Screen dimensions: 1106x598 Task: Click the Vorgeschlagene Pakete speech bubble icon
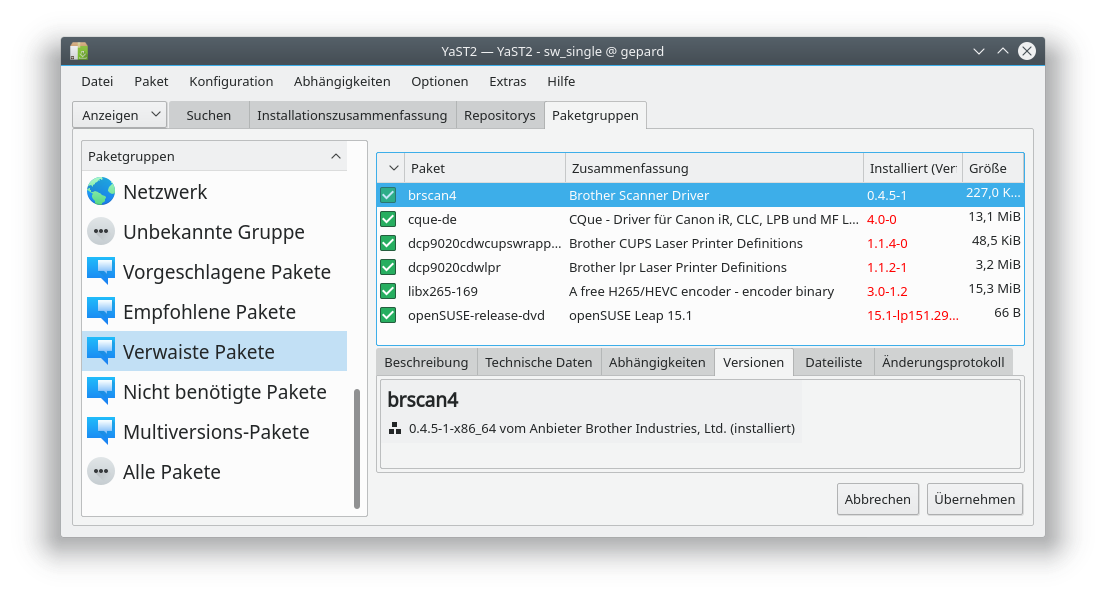[x=101, y=271]
